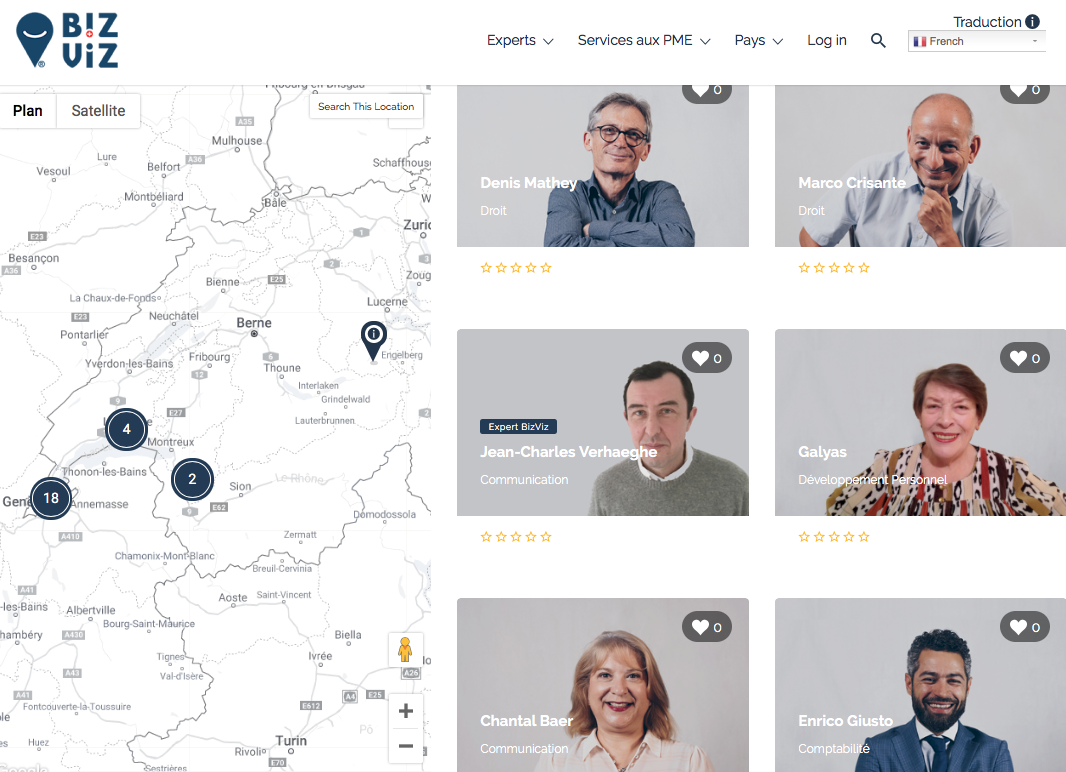Click the BizViz logo
Screen dimensions: 1066x772
coord(67,41)
